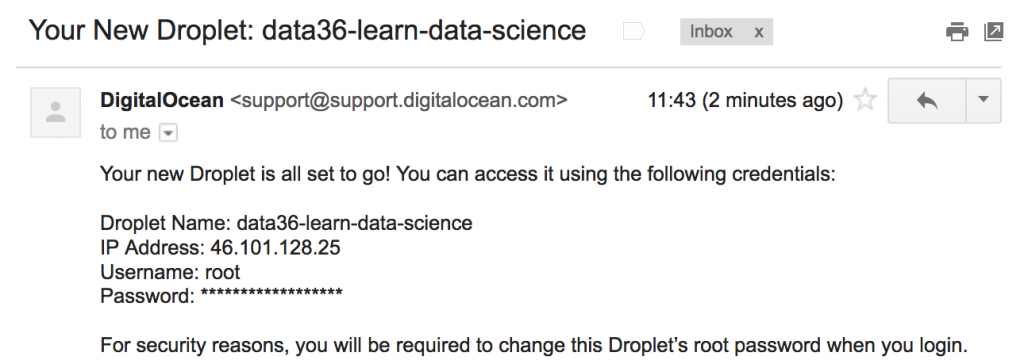Image resolution: width=1024 pixels, height=360 pixels.
Task: Click the masked password asterisks
Action: coord(272,294)
